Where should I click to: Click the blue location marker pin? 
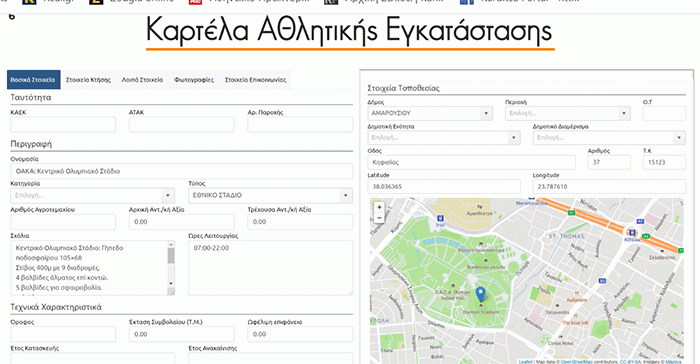(x=480, y=295)
